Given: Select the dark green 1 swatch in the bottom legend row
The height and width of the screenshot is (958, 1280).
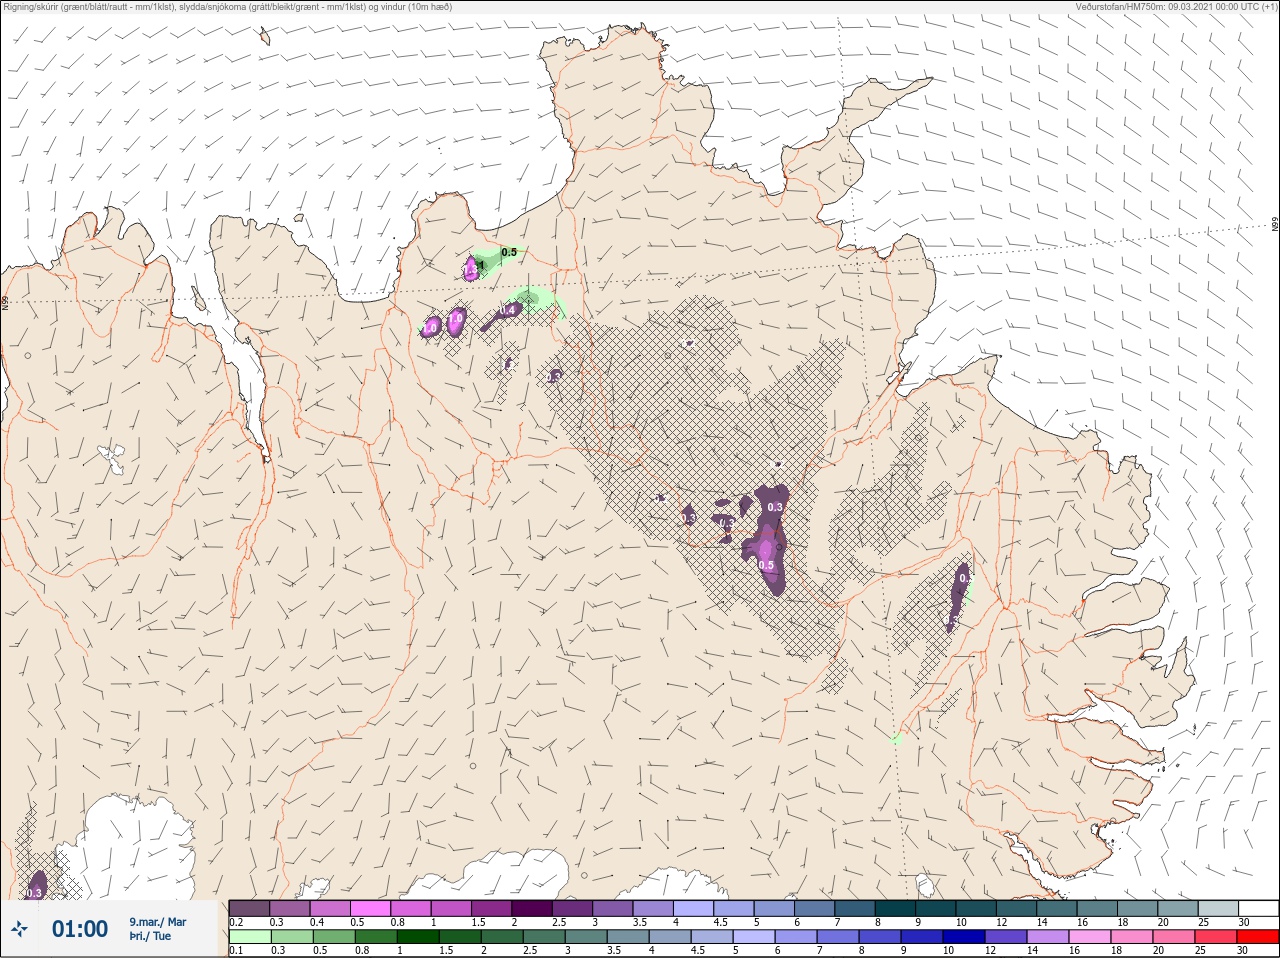Looking at the screenshot, I should 418,937.
